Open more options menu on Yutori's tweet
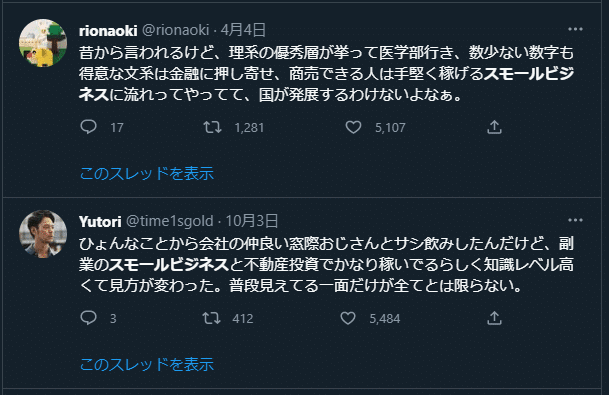The image size is (609, 395). (x=575, y=220)
